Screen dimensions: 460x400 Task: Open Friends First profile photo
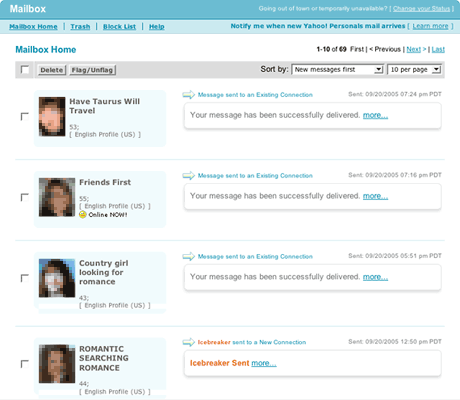(57, 197)
